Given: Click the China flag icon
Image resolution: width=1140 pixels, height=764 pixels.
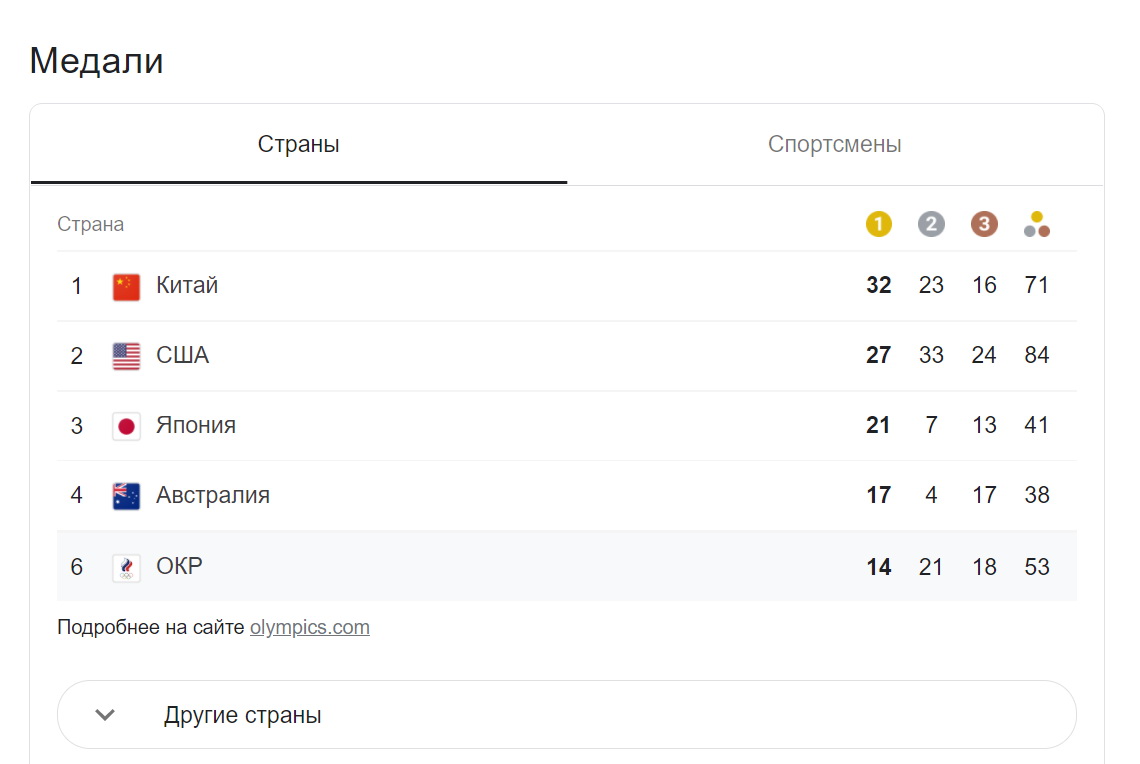Looking at the screenshot, I should coord(127,286).
